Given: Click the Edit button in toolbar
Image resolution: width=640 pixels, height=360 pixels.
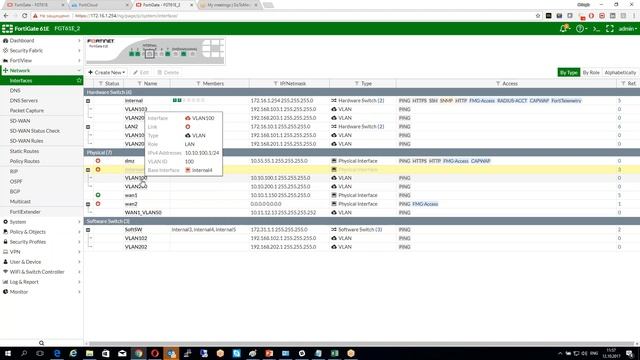Looking at the screenshot, I should (x=141, y=72).
